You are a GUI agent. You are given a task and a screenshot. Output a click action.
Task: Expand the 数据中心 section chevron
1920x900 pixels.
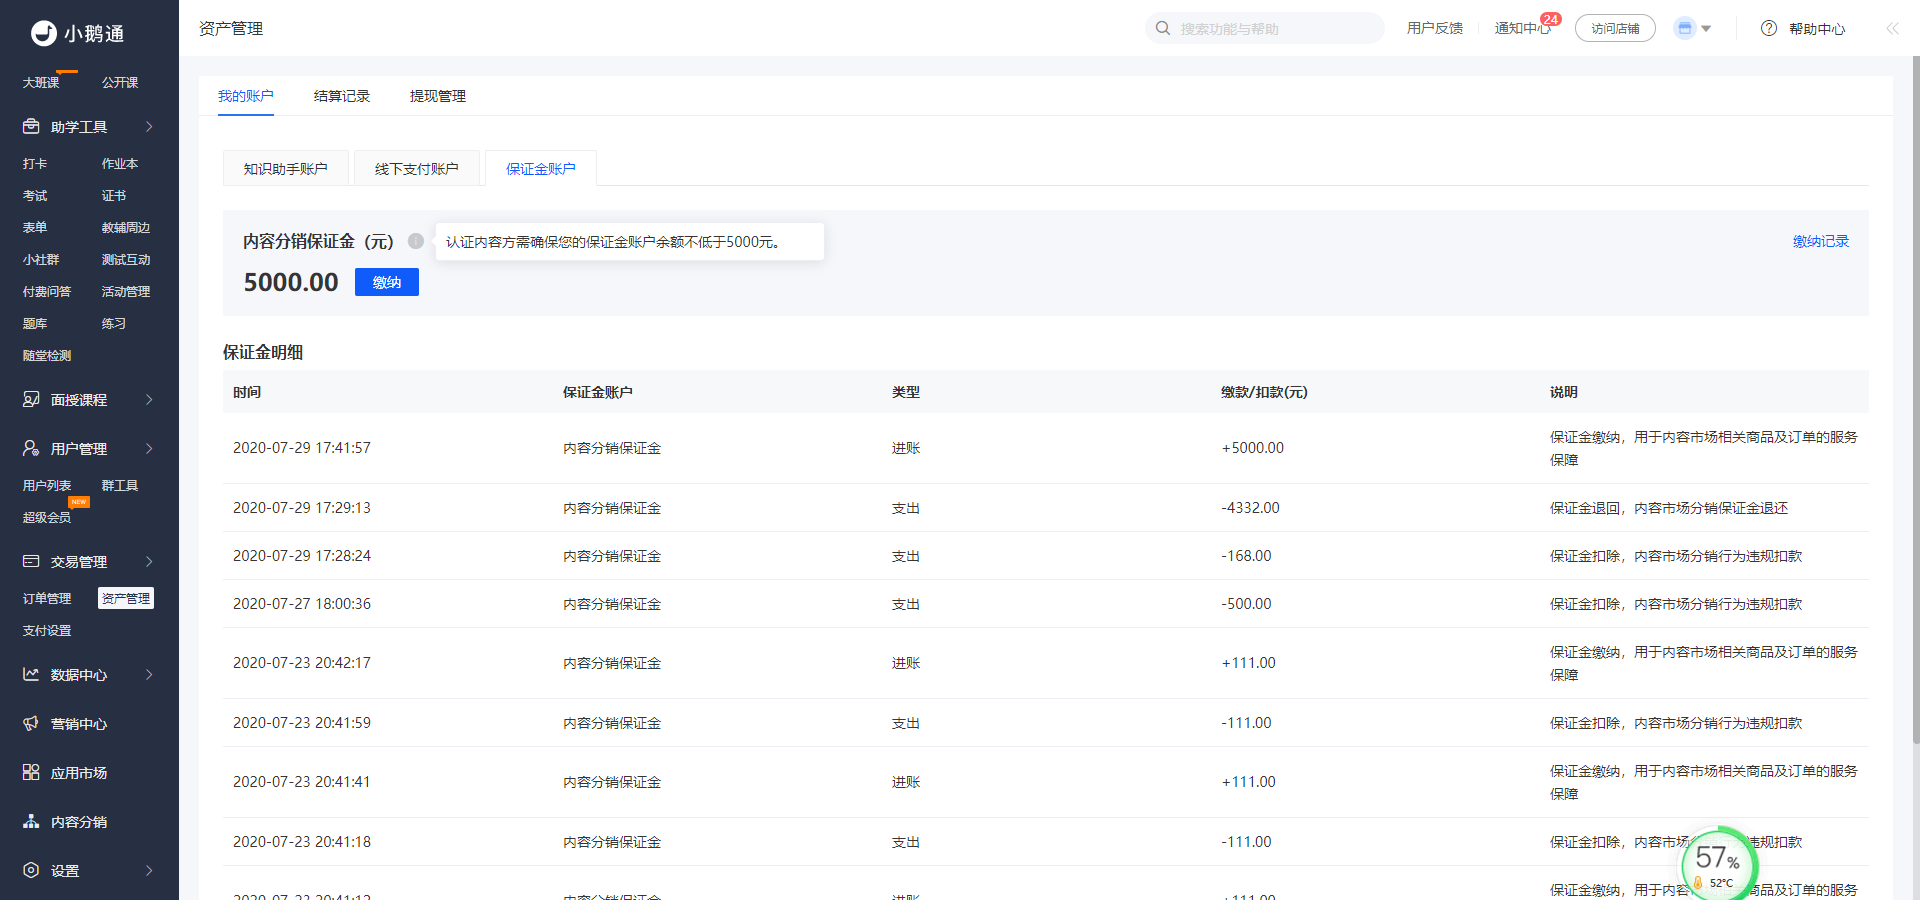coord(149,675)
